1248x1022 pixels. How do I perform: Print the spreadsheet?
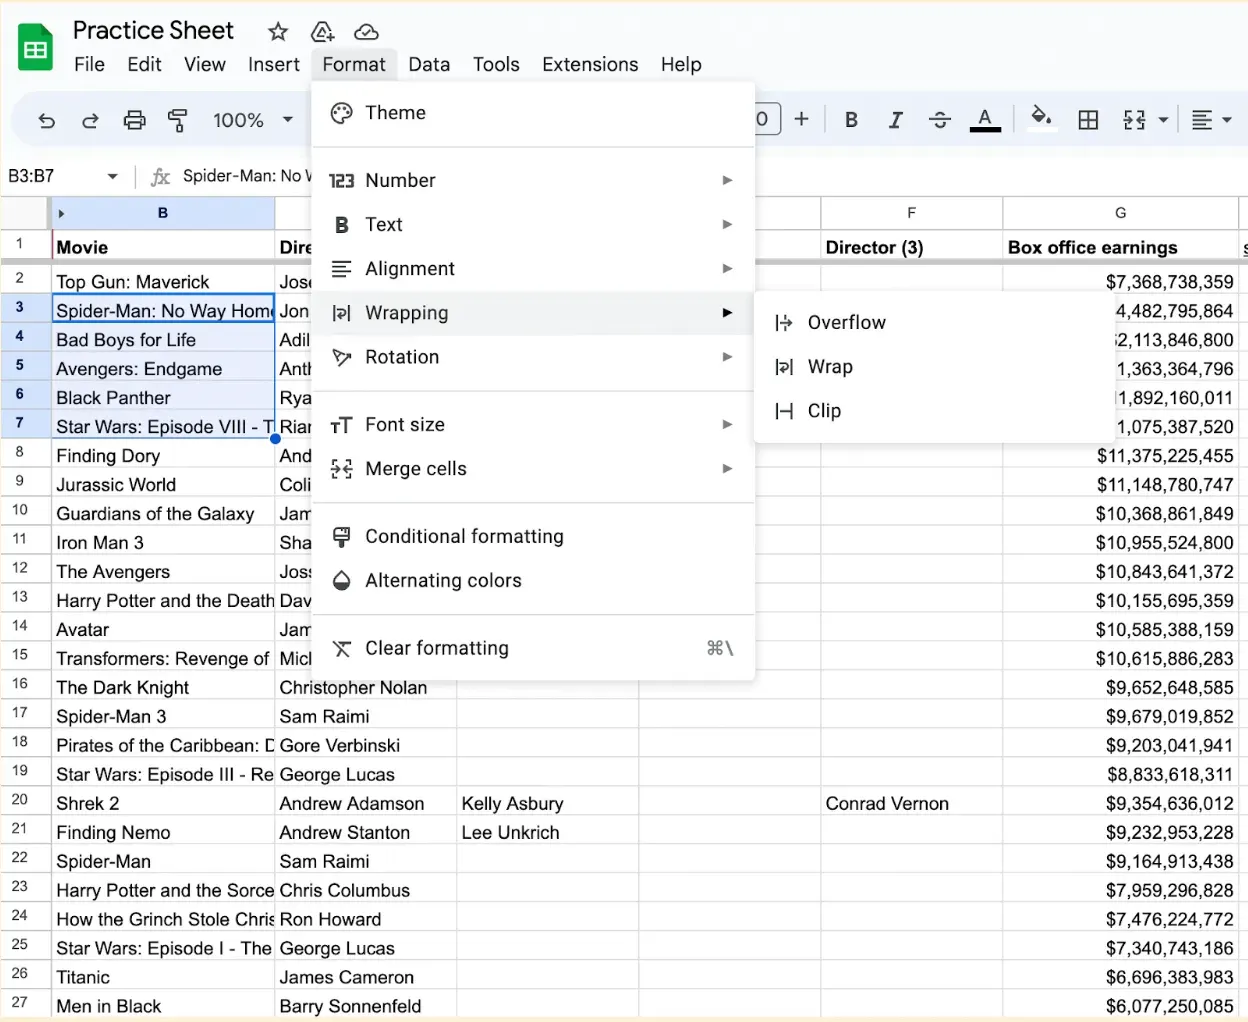pos(134,120)
